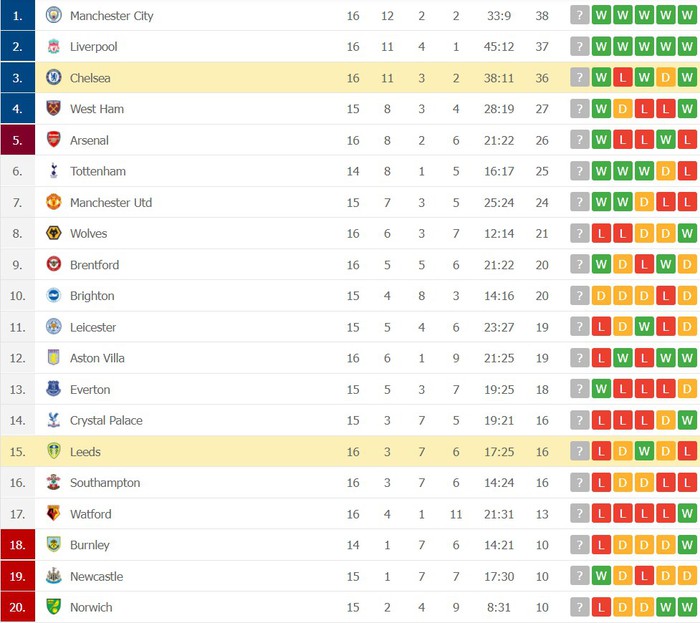Click the Chelsea club crest icon
The width and height of the screenshot is (700, 623).
point(54,78)
